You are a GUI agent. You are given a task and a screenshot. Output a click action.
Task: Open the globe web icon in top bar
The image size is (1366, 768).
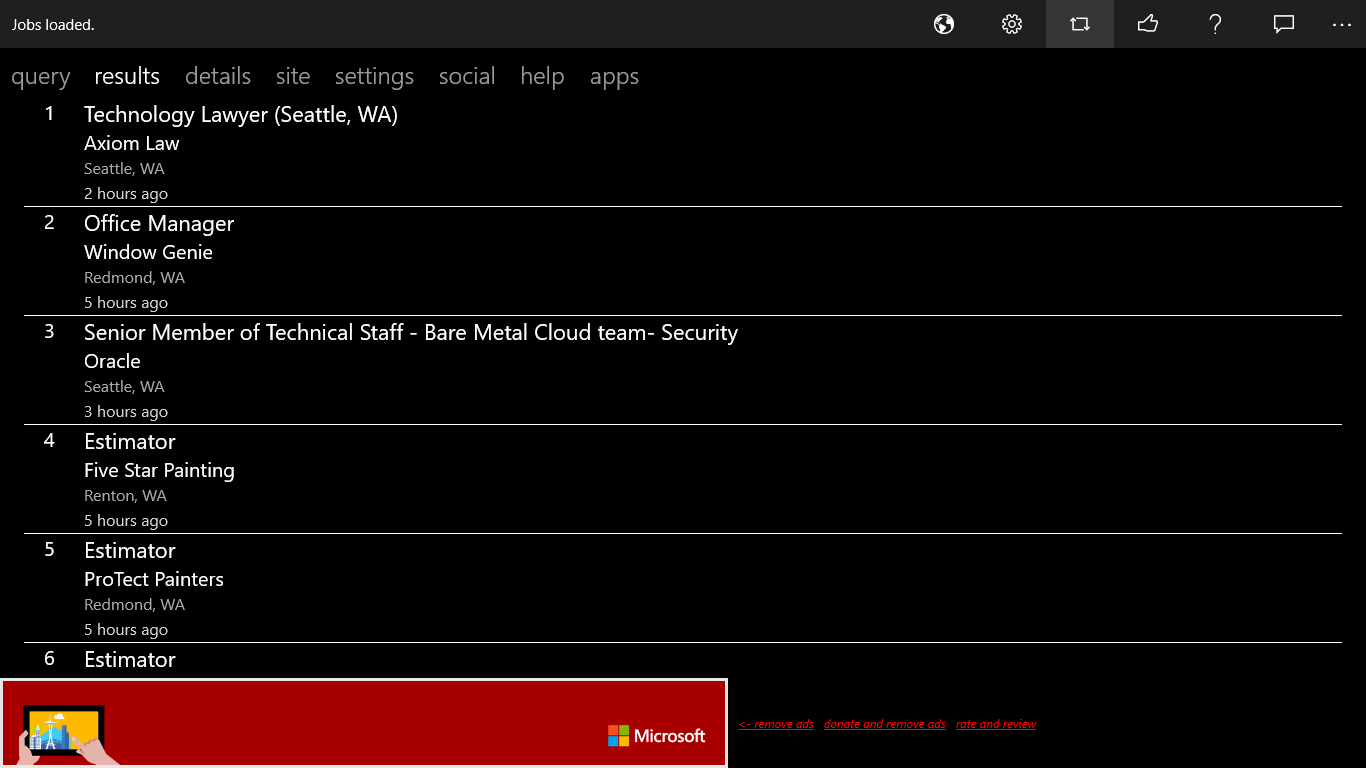pyautogui.click(x=944, y=24)
